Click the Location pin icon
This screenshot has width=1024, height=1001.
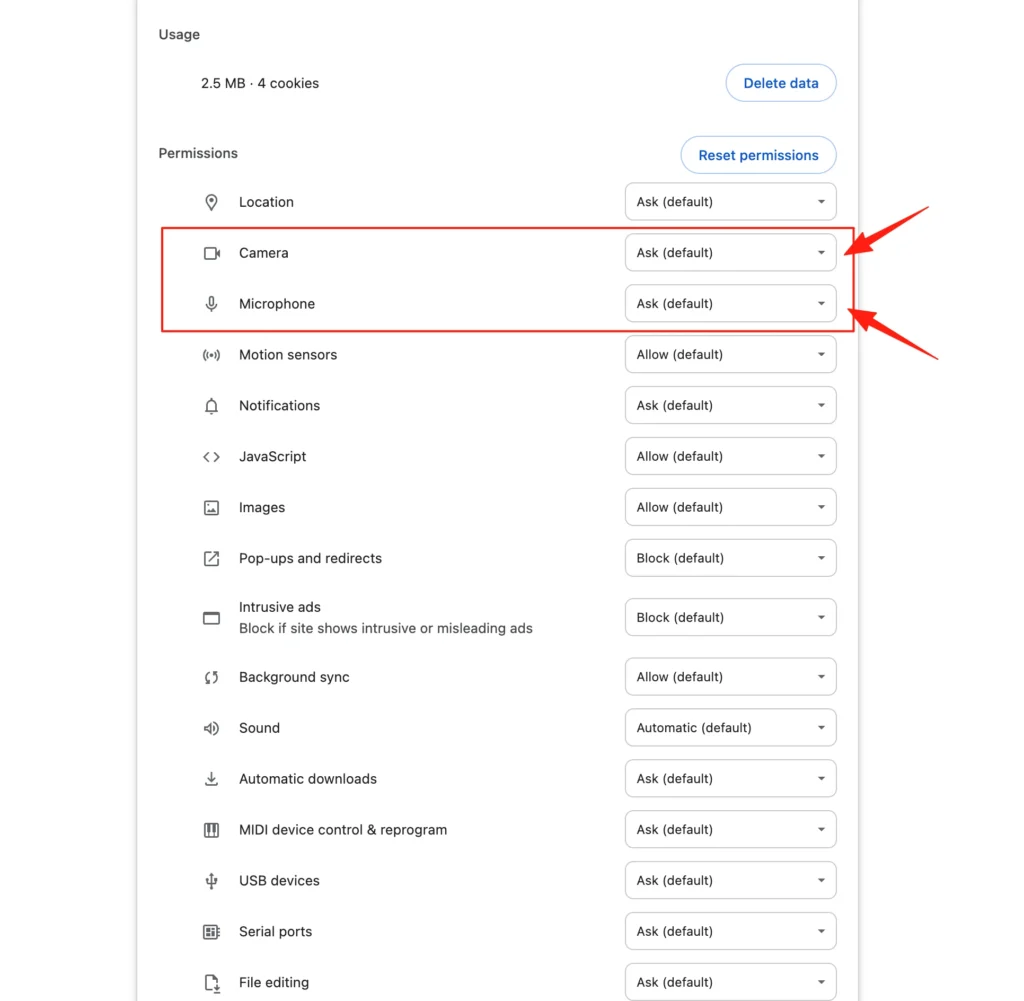pos(211,202)
